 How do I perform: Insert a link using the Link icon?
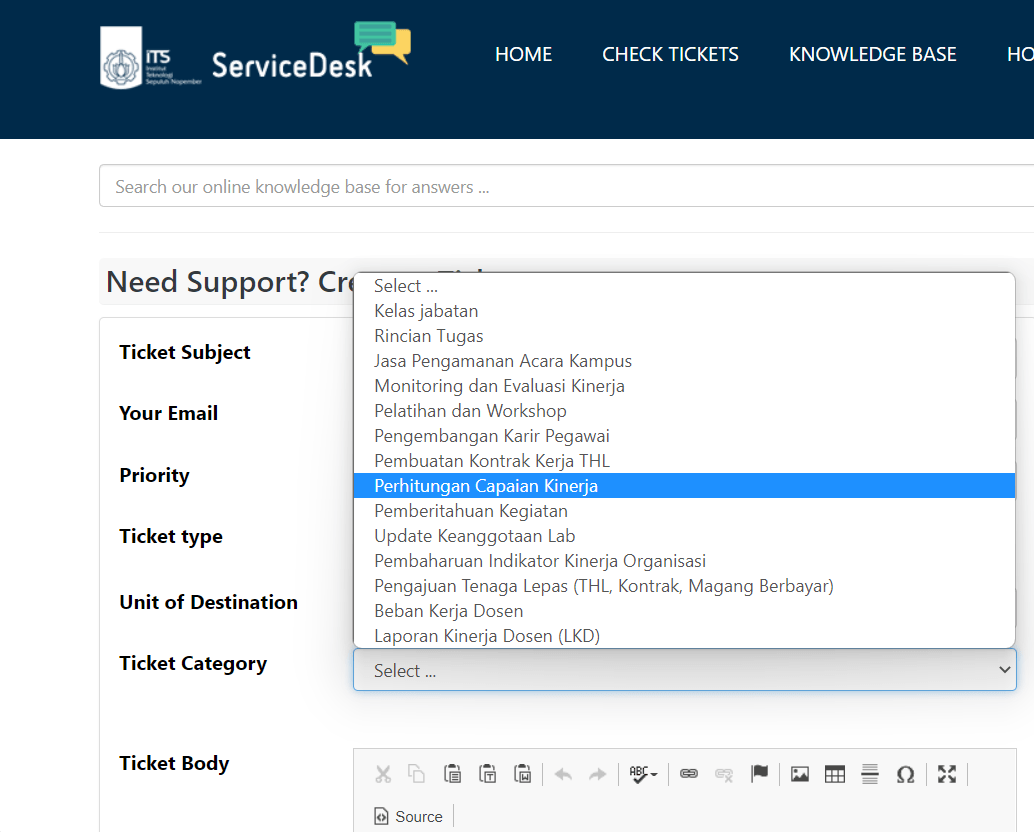click(688, 774)
